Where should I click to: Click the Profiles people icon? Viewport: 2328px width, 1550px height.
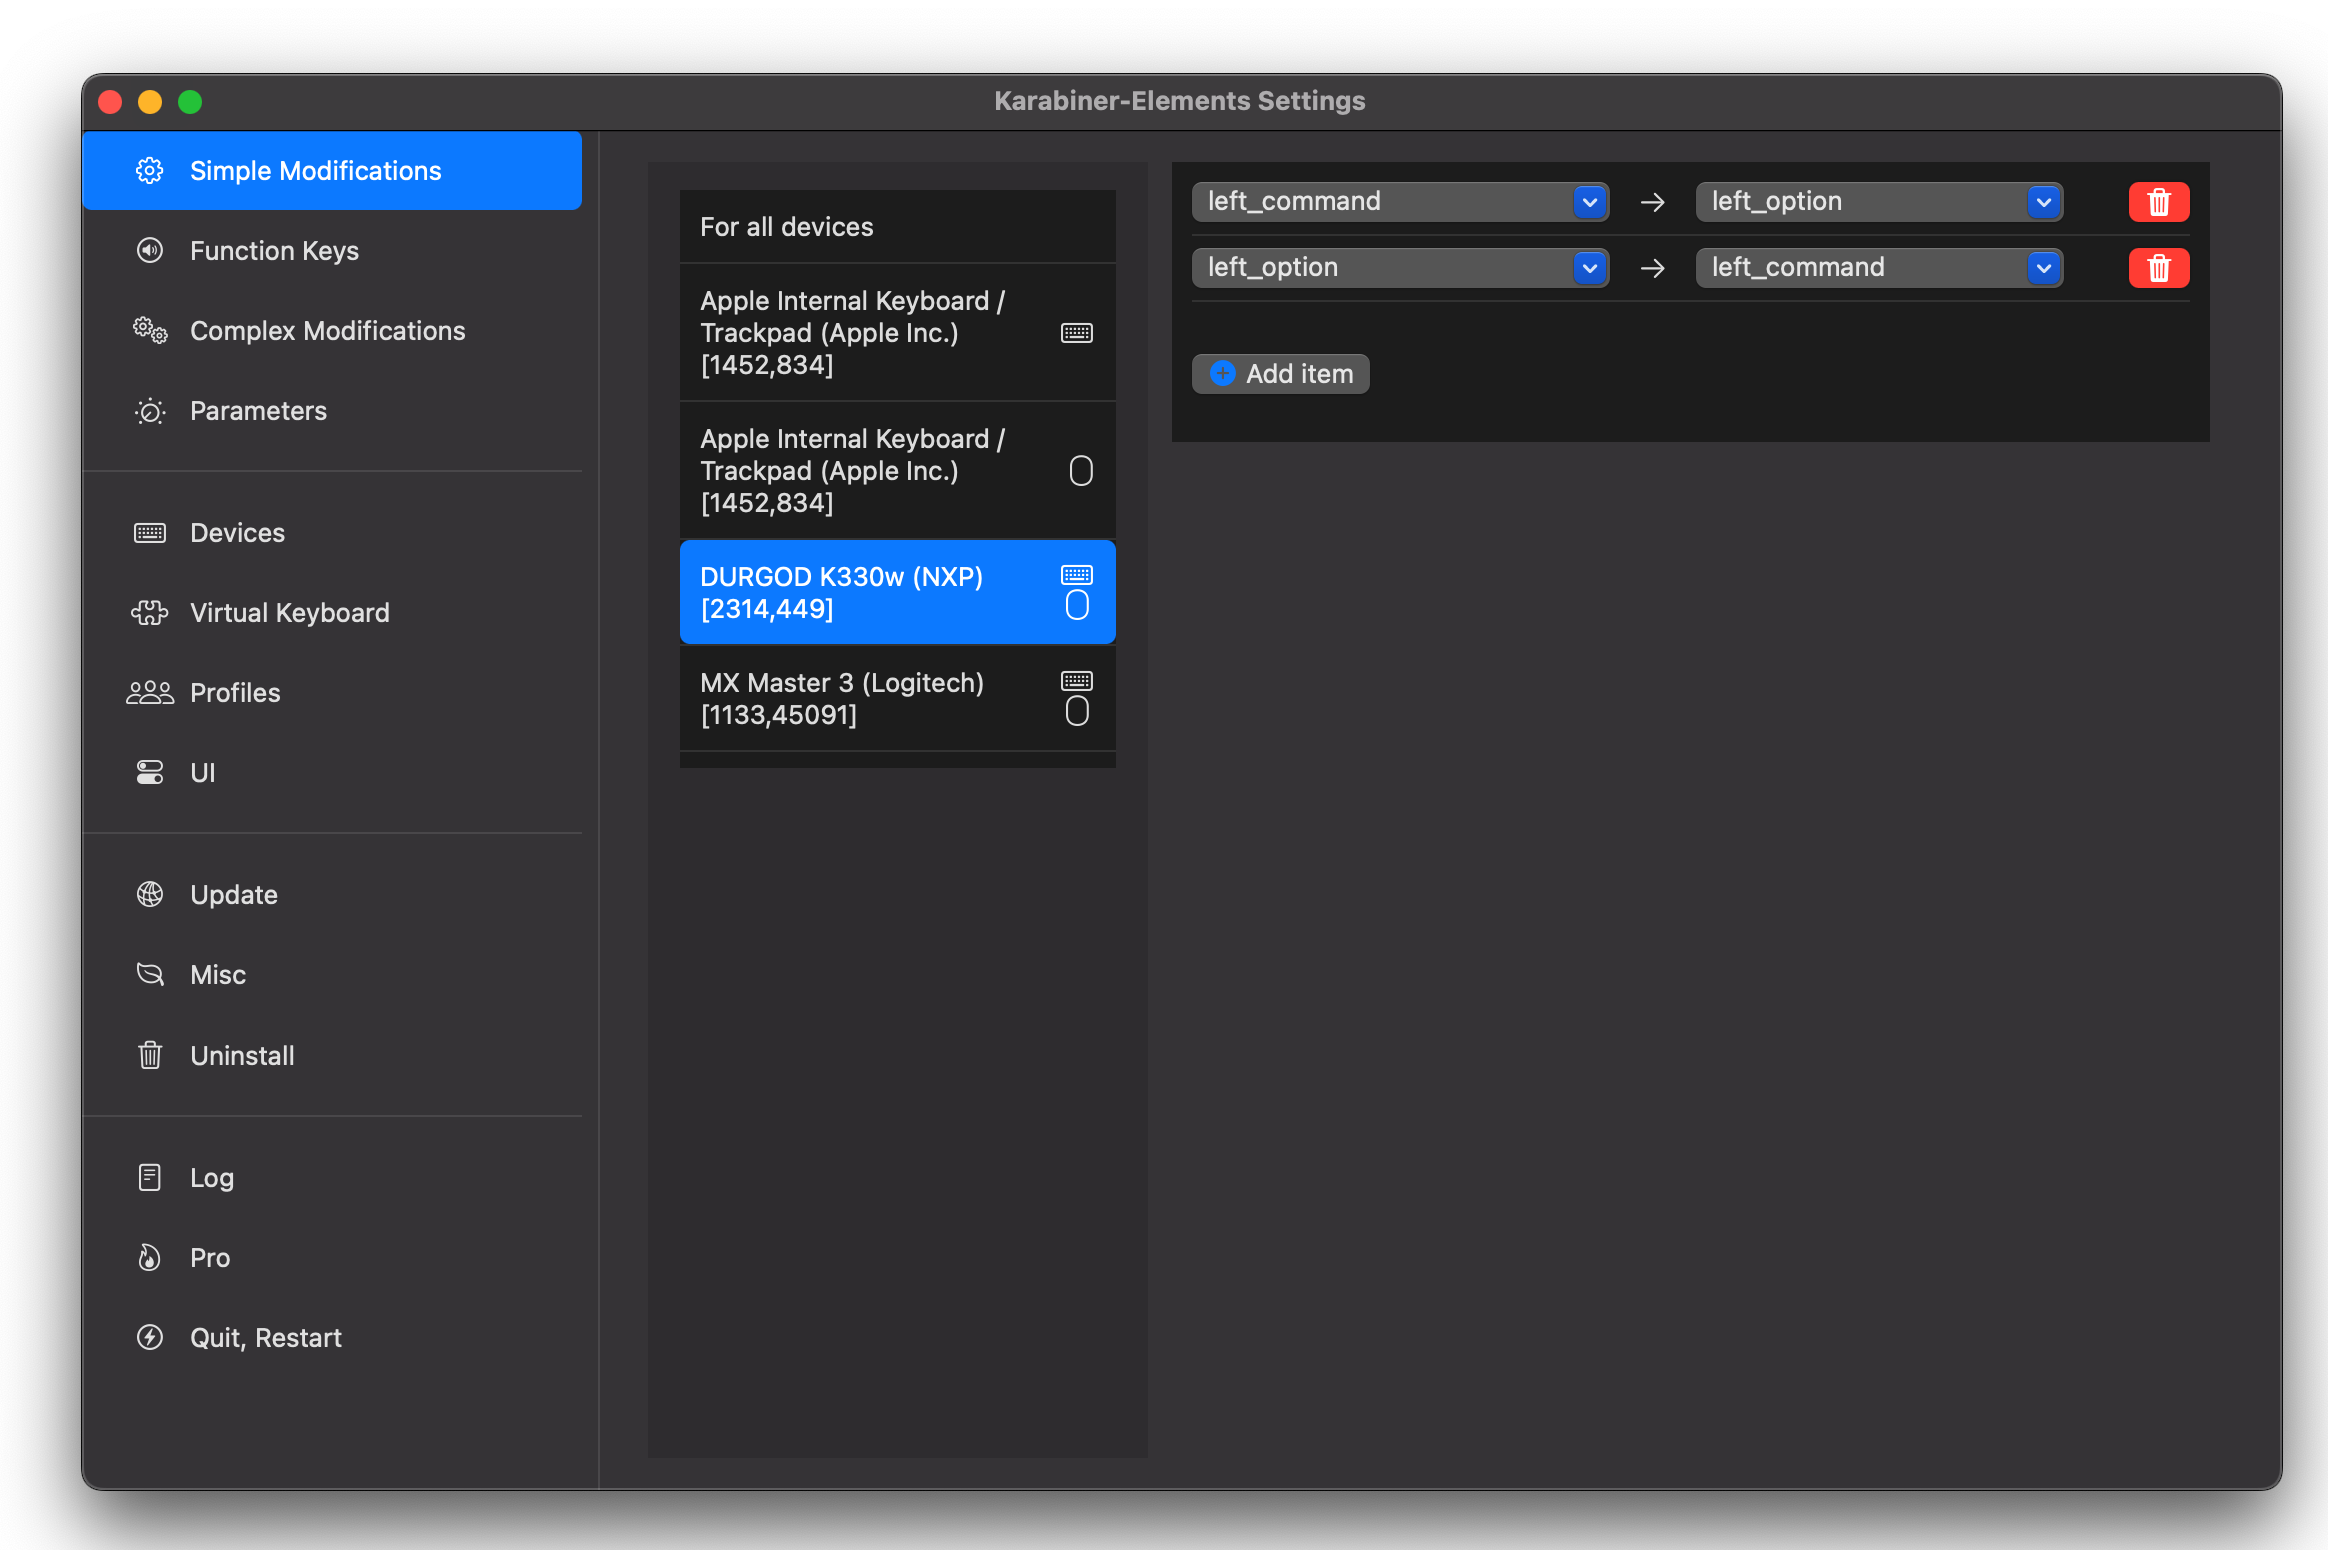(150, 692)
